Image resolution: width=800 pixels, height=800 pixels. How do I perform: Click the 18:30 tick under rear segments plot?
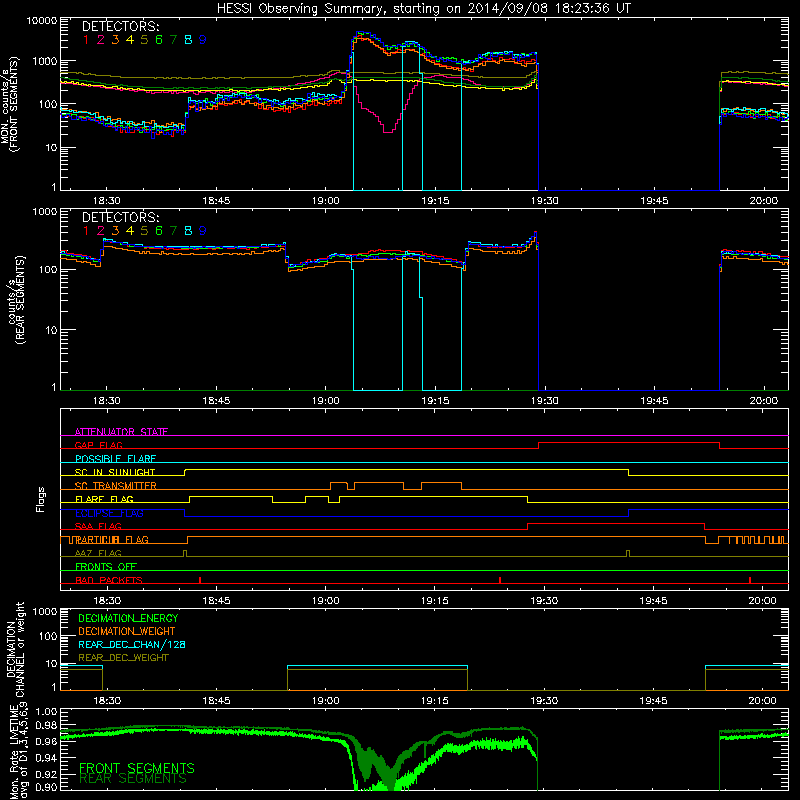tap(107, 401)
